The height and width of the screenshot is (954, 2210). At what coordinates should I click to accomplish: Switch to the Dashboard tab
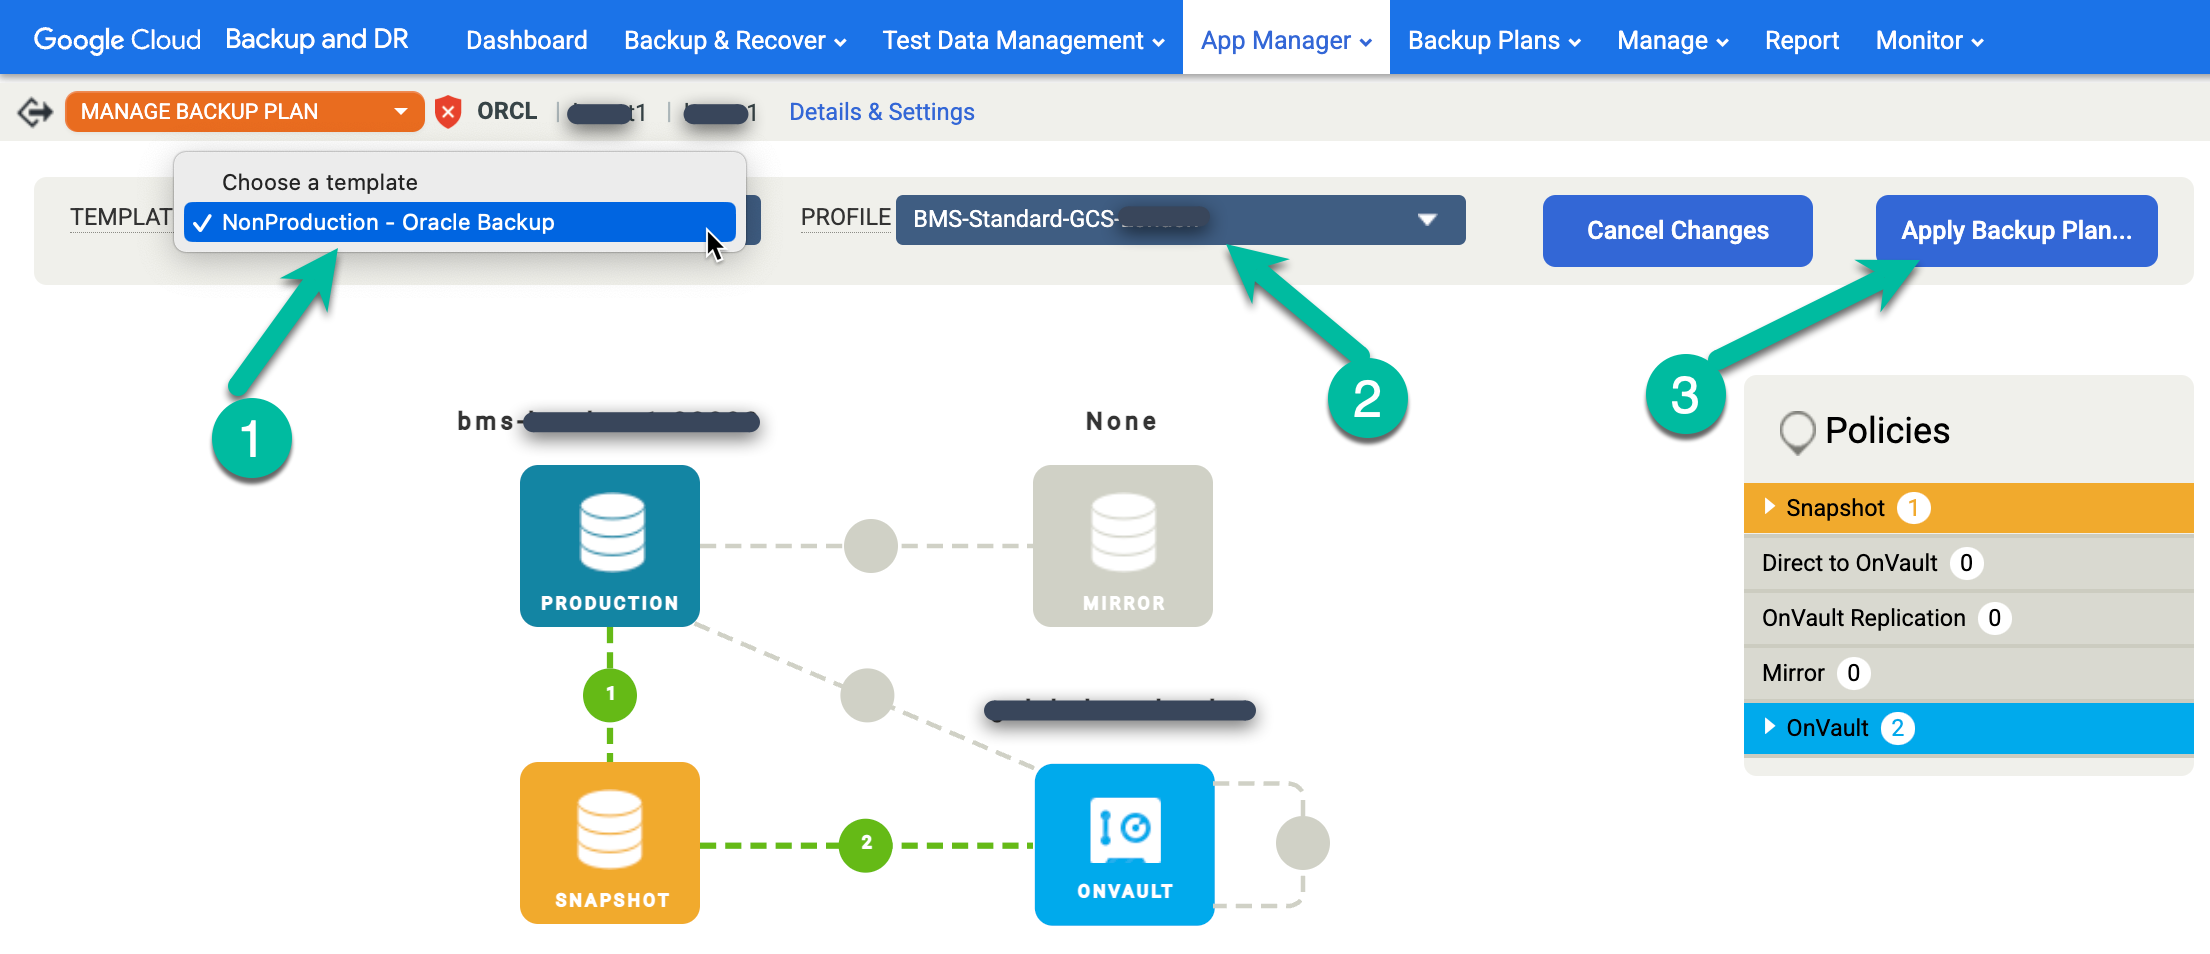(526, 39)
